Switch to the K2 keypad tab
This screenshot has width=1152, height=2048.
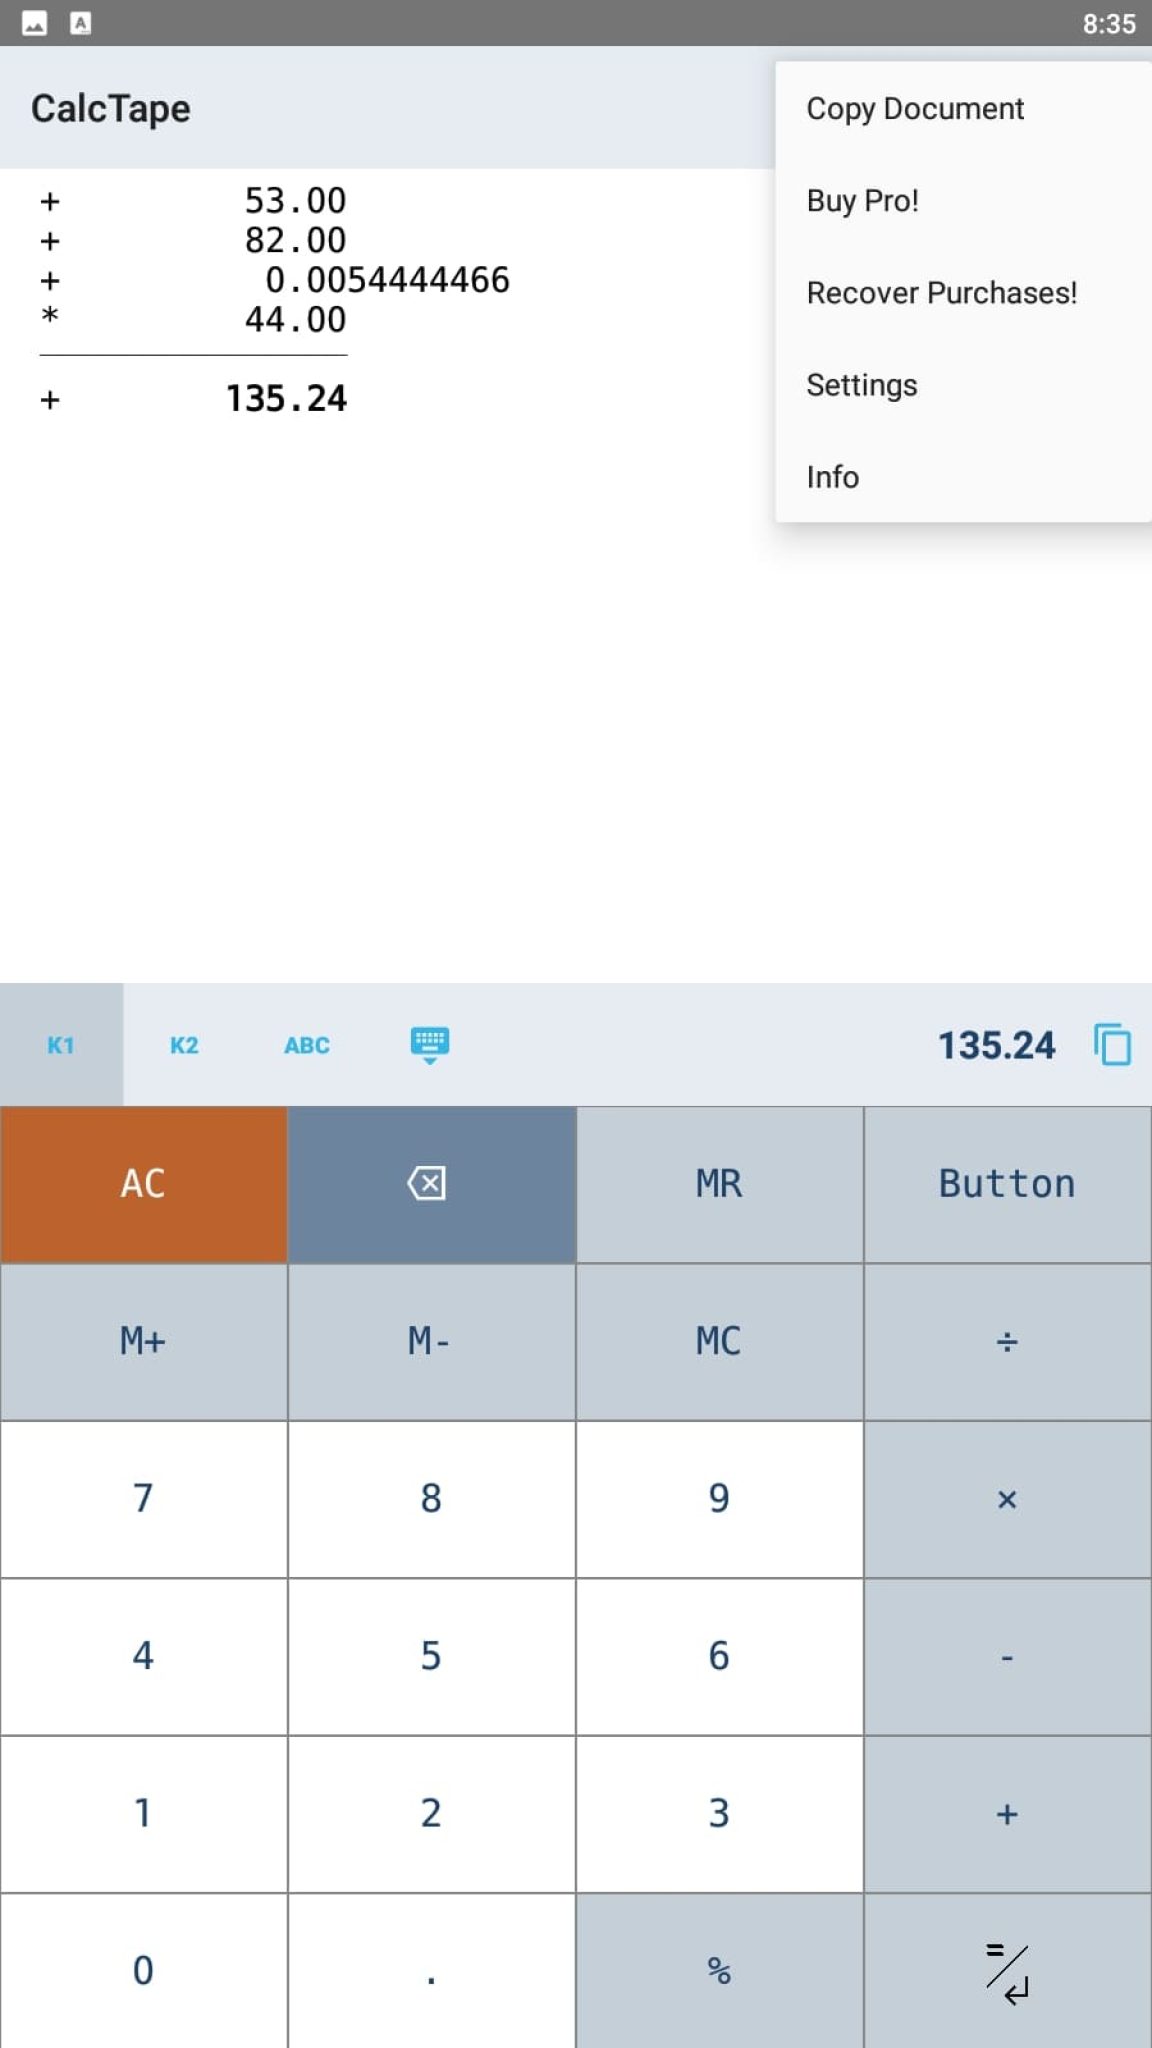point(183,1045)
